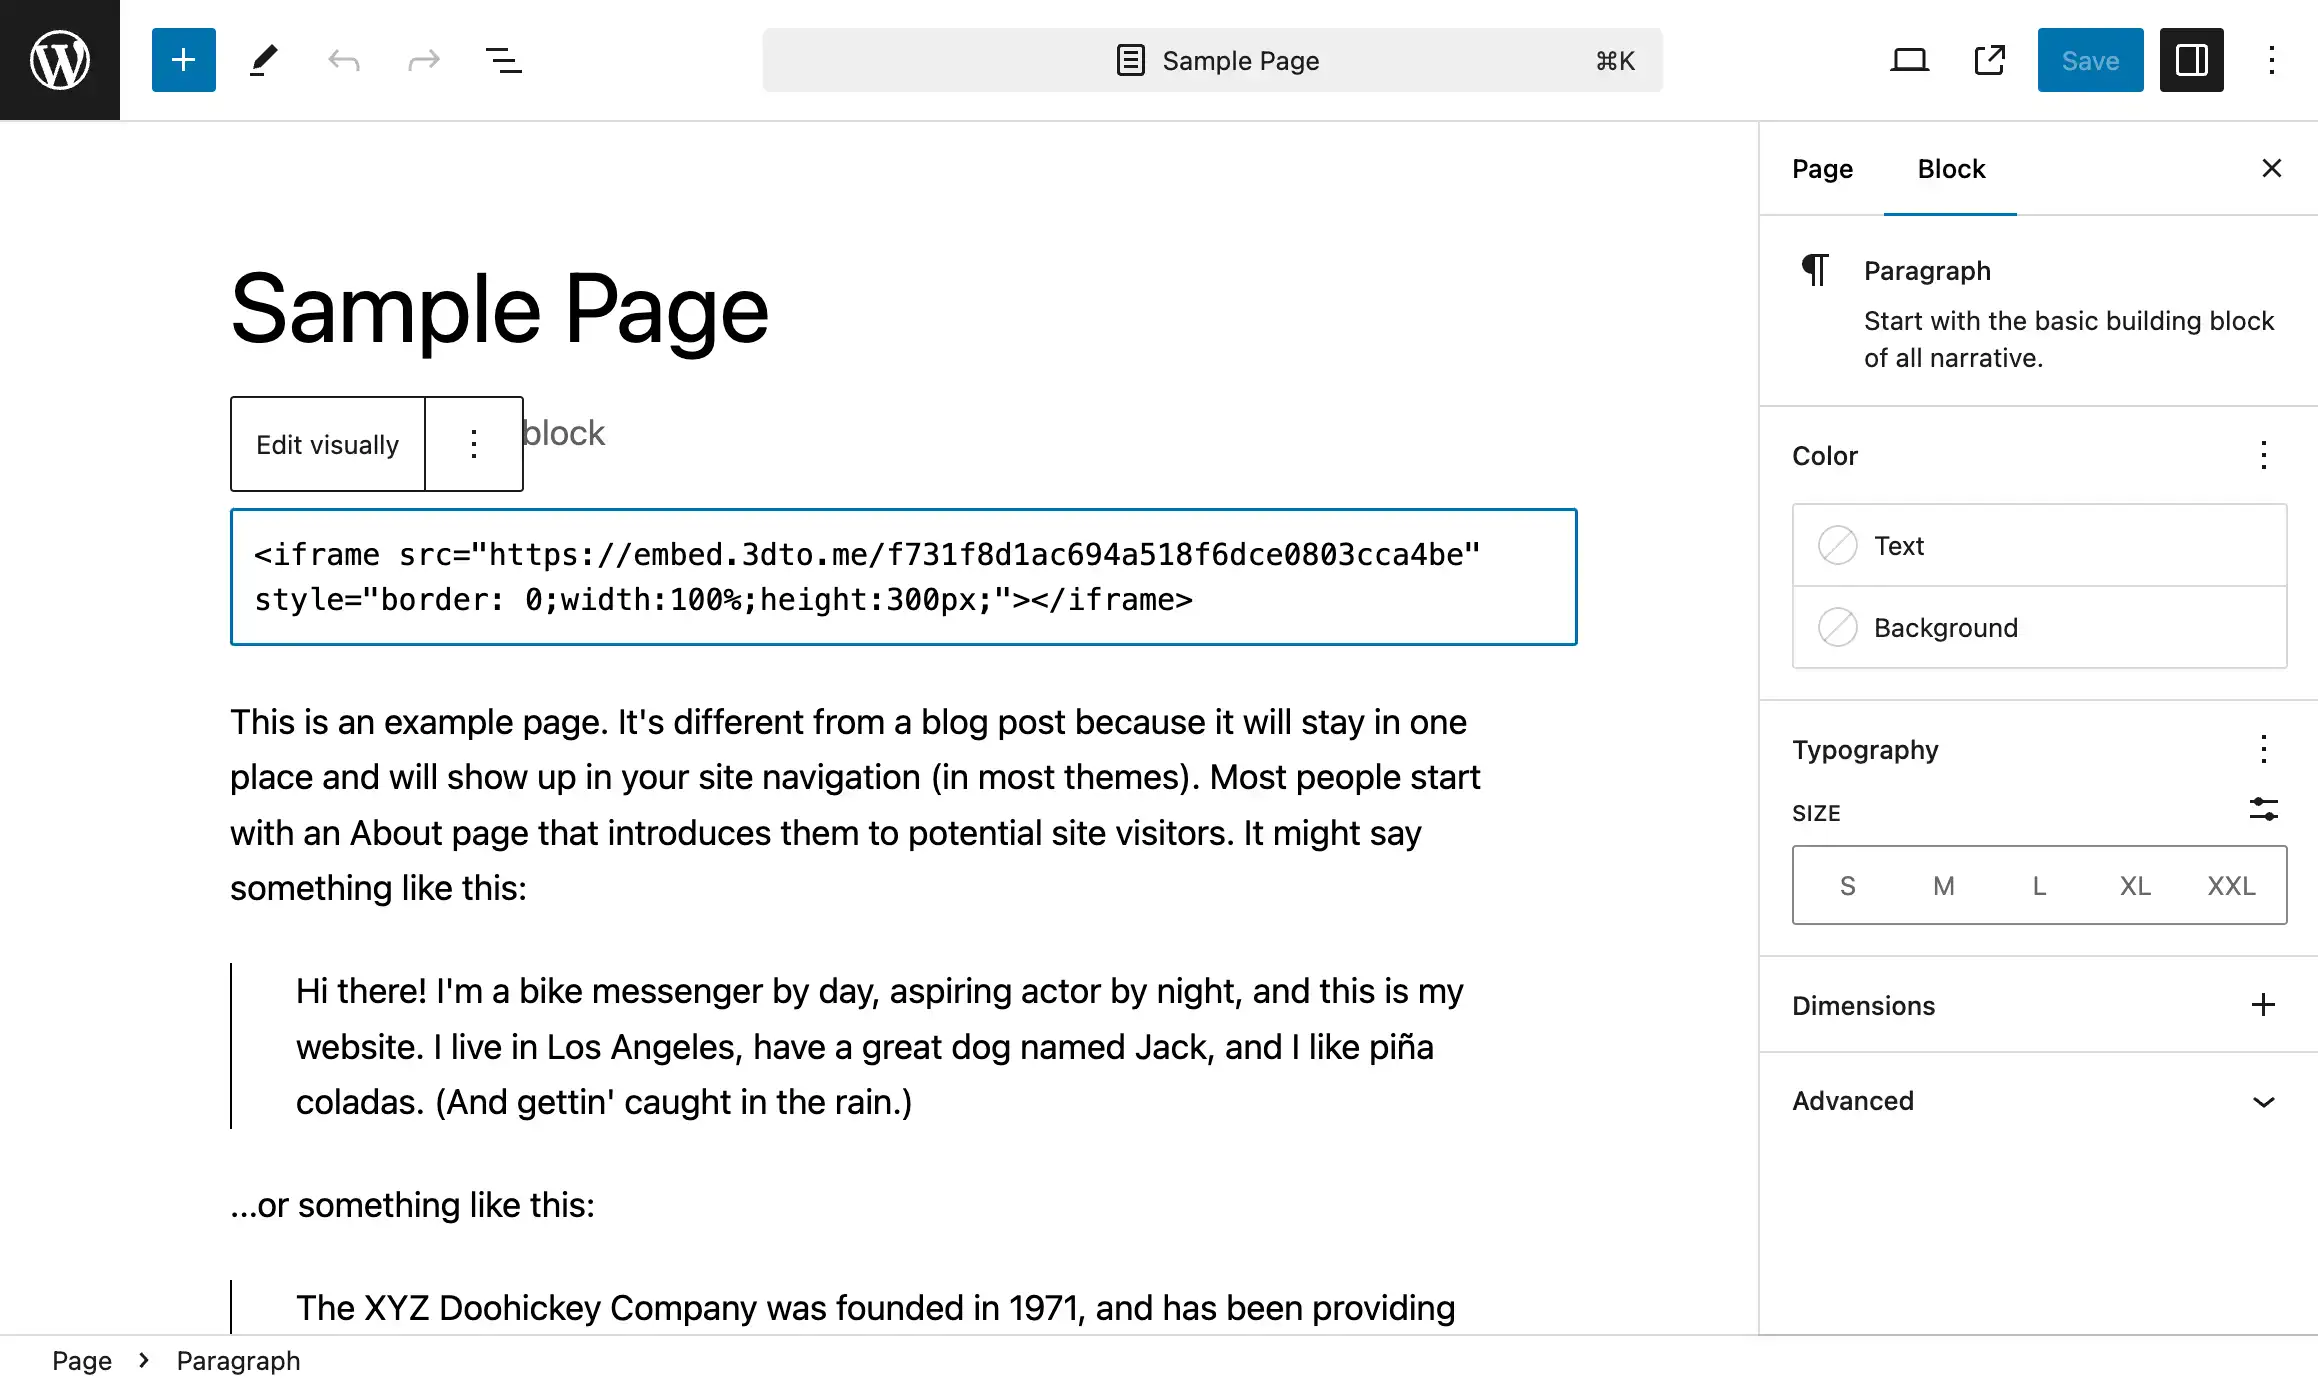View page in new tab icon

[x=1989, y=60]
